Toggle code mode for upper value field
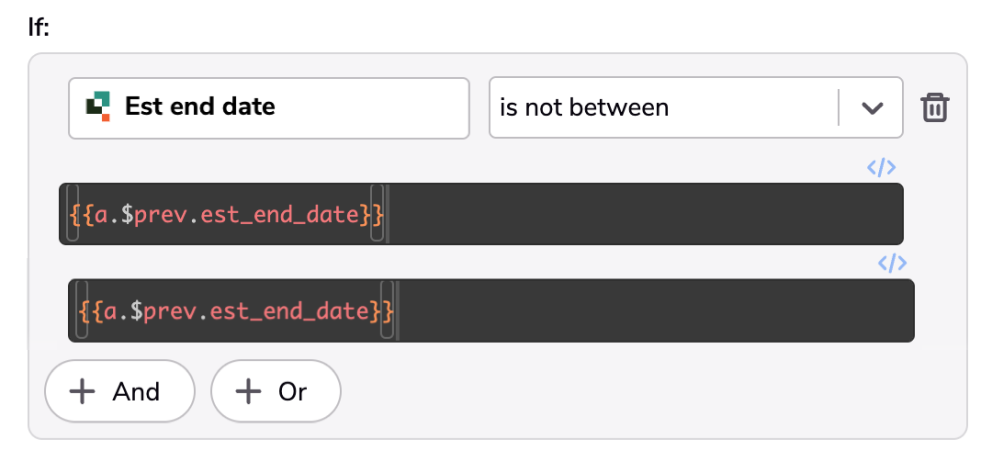The width and height of the screenshot is (992, 451). [881, 168]
